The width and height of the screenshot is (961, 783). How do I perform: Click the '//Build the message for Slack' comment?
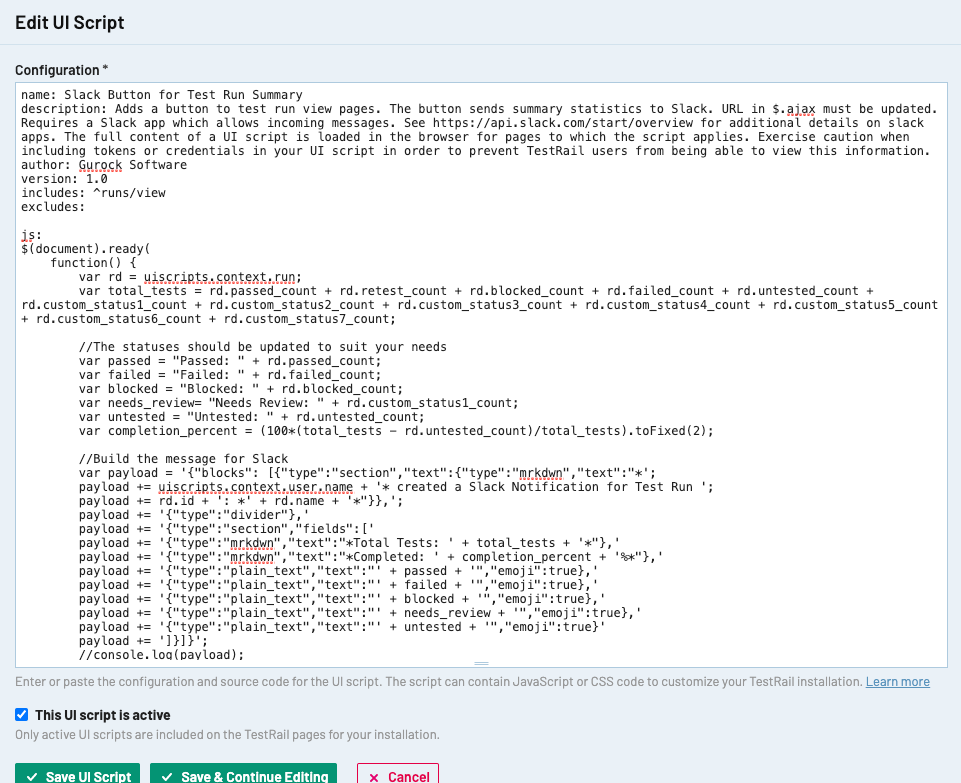point(184,459)
